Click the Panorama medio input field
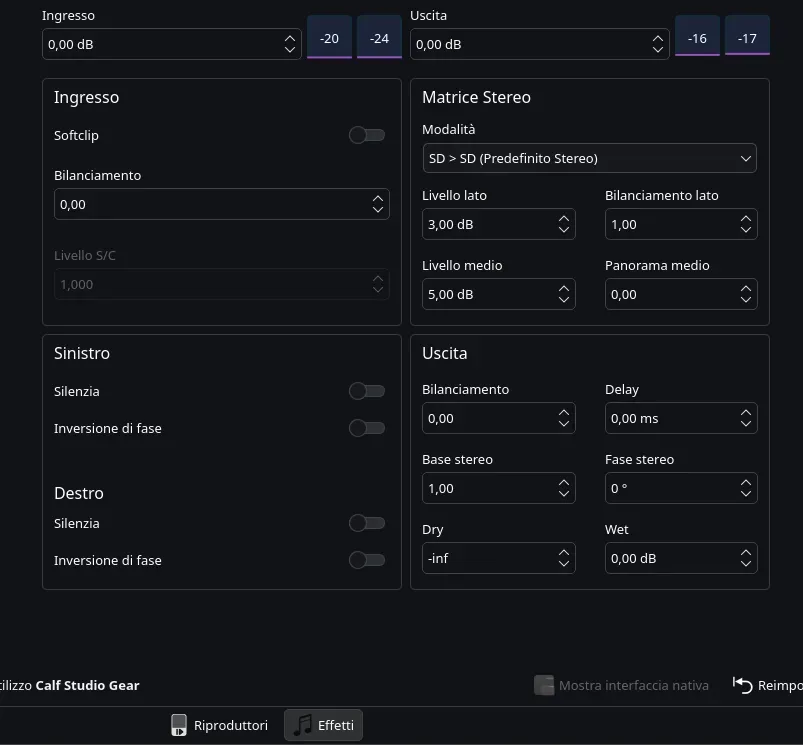The height and width of the screenshot is (745, 803). (668, 295)
